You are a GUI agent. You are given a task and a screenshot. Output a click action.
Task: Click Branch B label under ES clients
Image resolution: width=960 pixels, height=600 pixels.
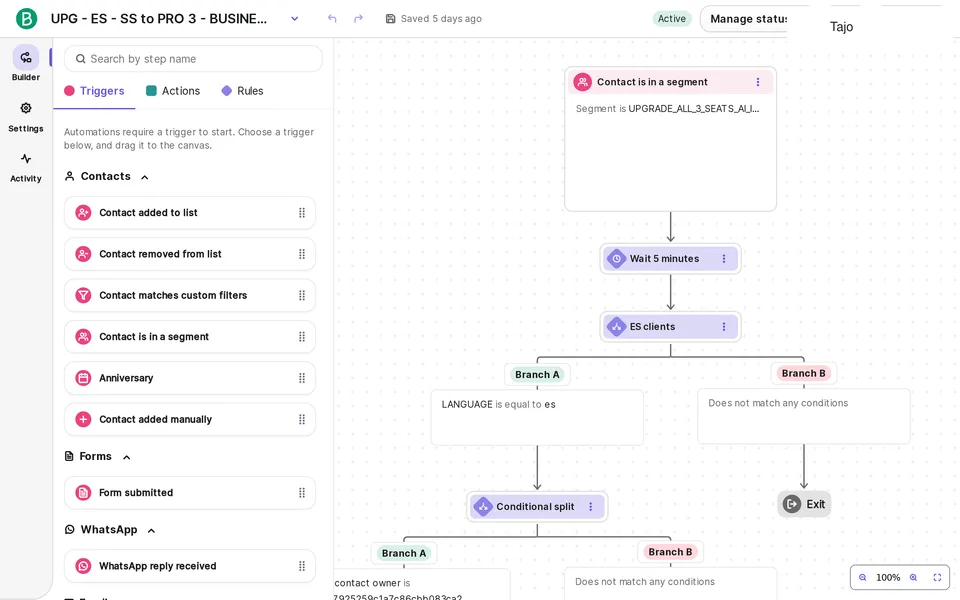[x=803, y=373]
